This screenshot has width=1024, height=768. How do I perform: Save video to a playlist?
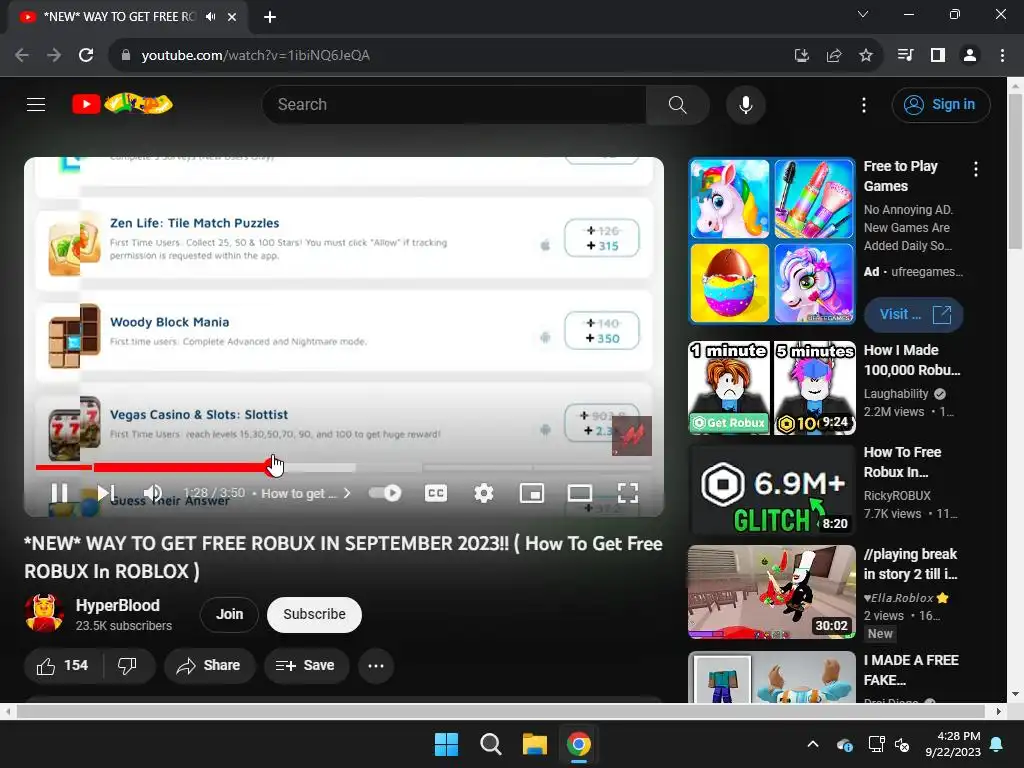tap(306, 665)
